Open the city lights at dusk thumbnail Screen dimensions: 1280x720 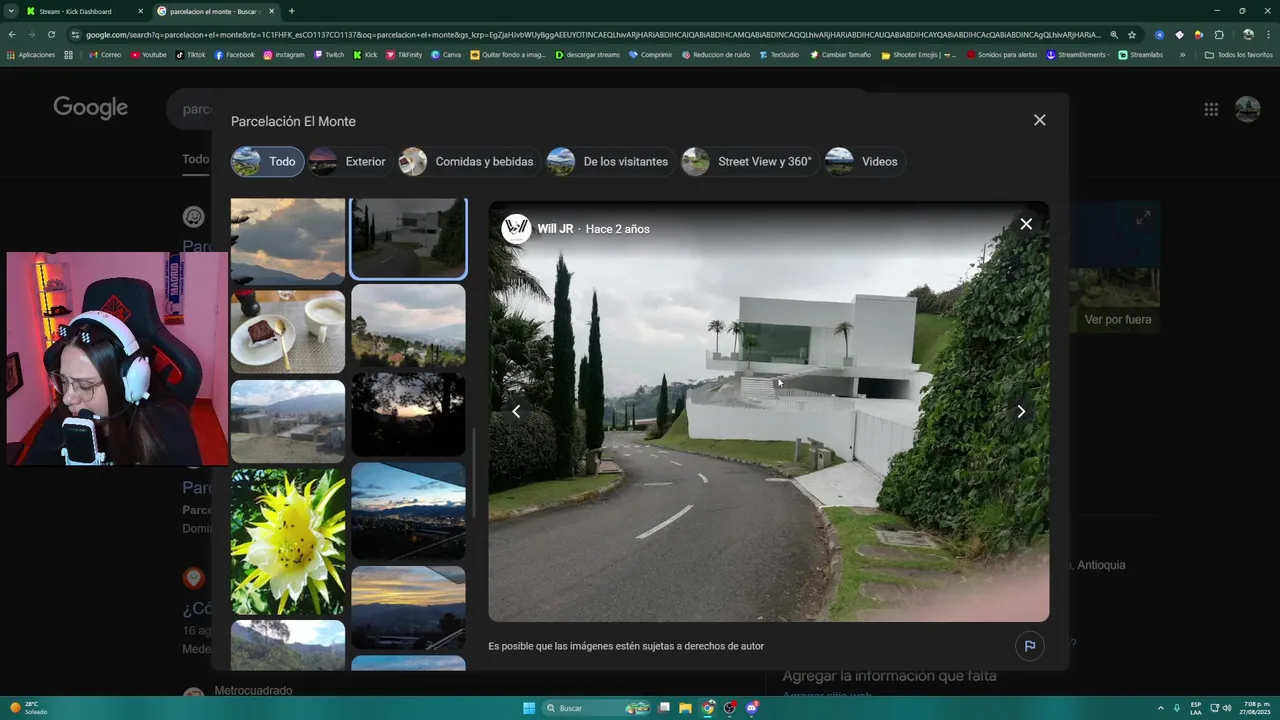coord(408,510)
